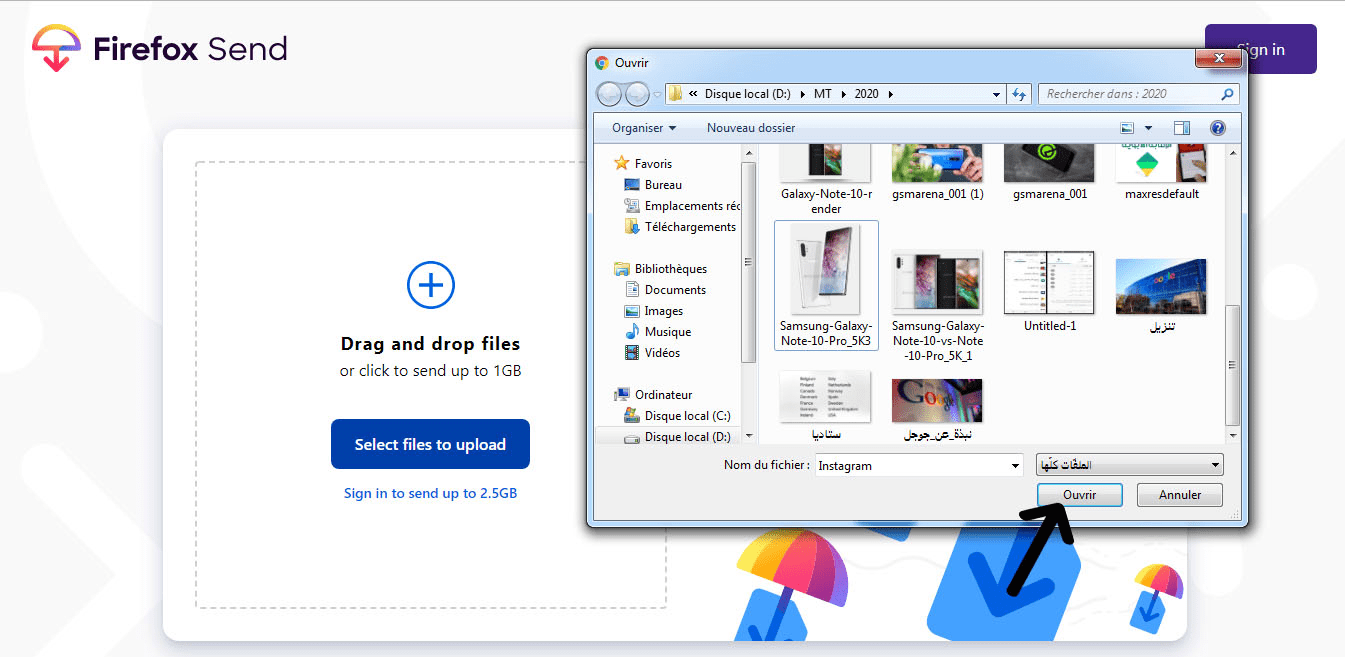Click the Firefox Send umbrella logo
This screenshot has height=657, width=1345.
[56, 48]
